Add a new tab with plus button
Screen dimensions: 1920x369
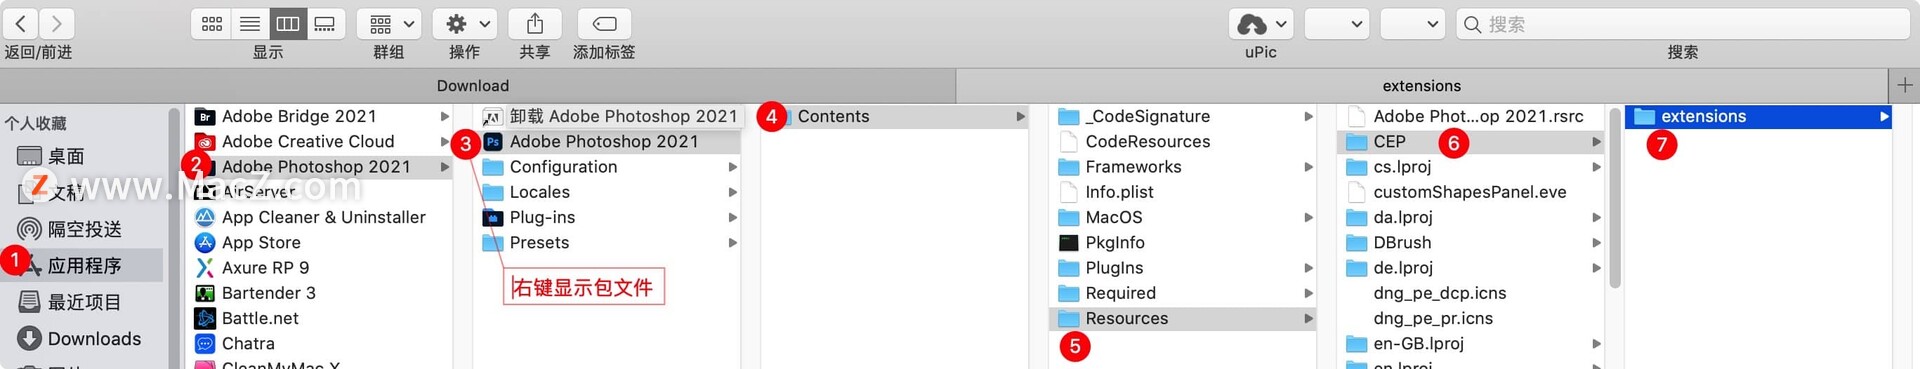pyautogui.click(x=1905, y=86)
